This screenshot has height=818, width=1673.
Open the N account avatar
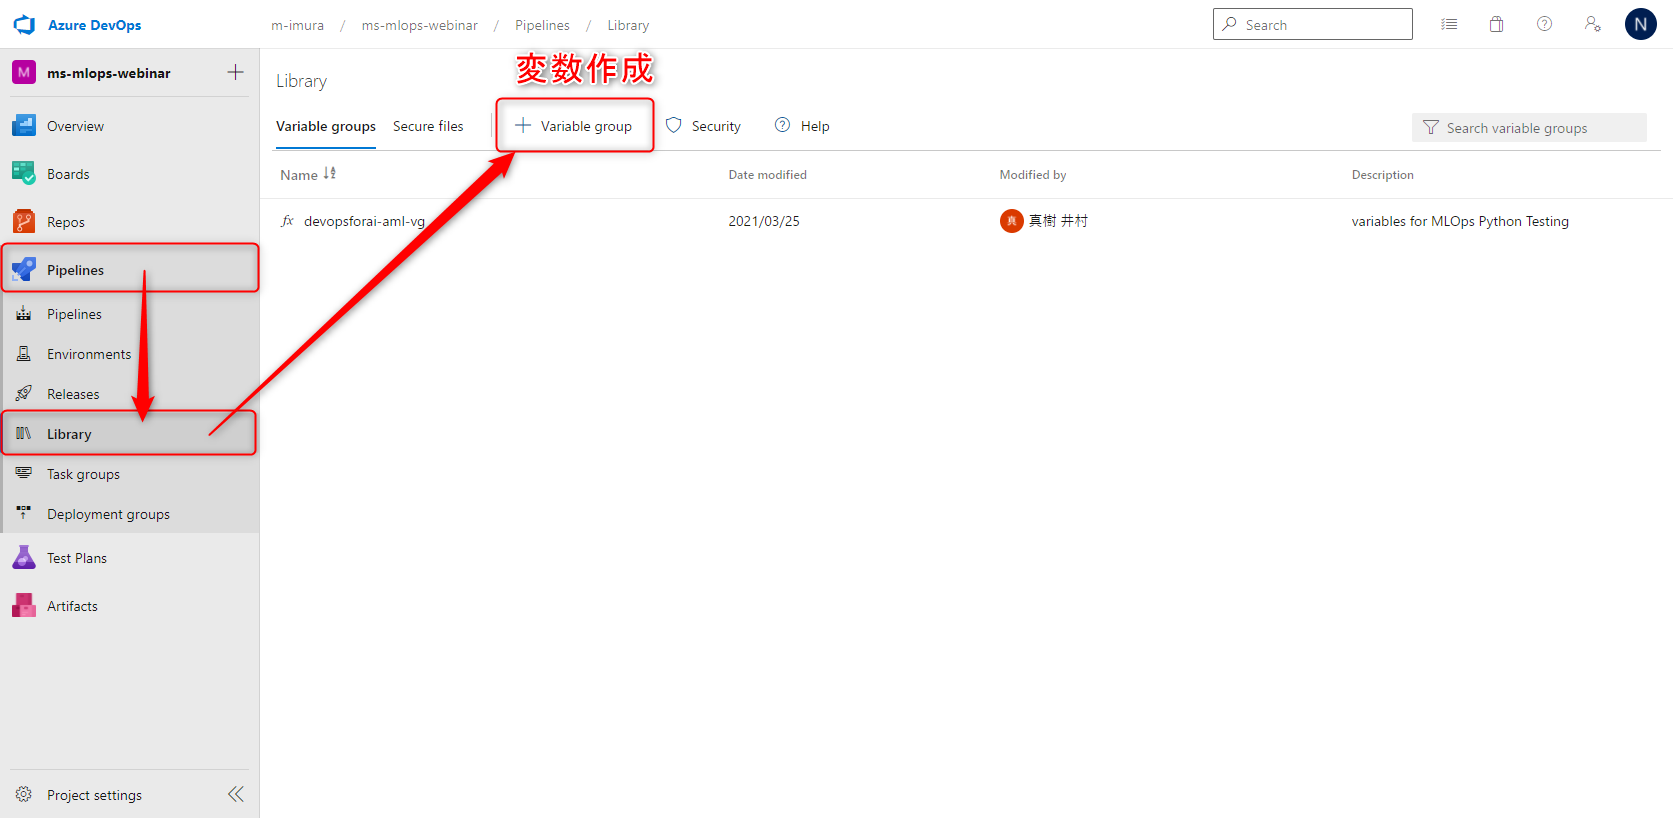pyautogui.click(x=1641, y=24)
